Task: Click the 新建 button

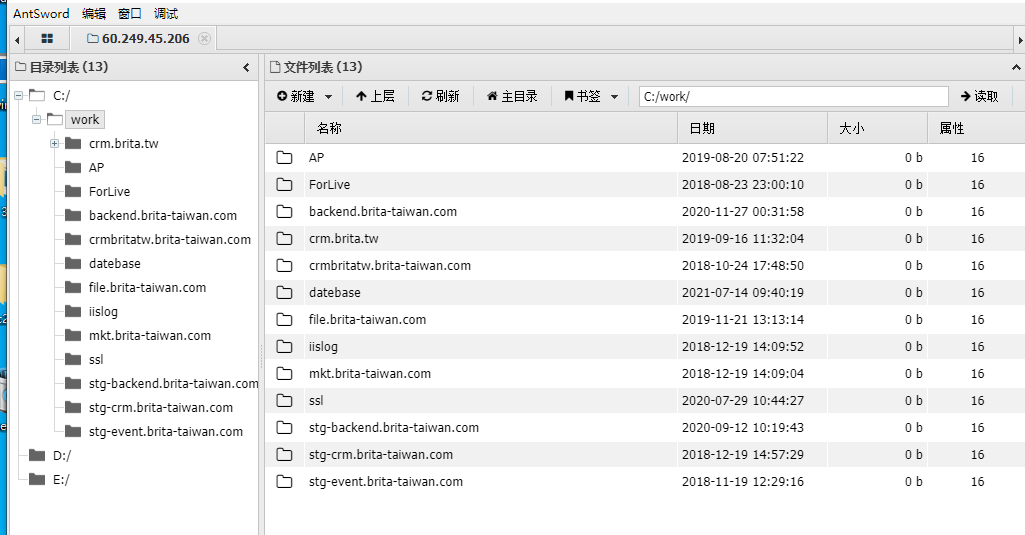Action: pyautogui.click(x=295, y=96)
